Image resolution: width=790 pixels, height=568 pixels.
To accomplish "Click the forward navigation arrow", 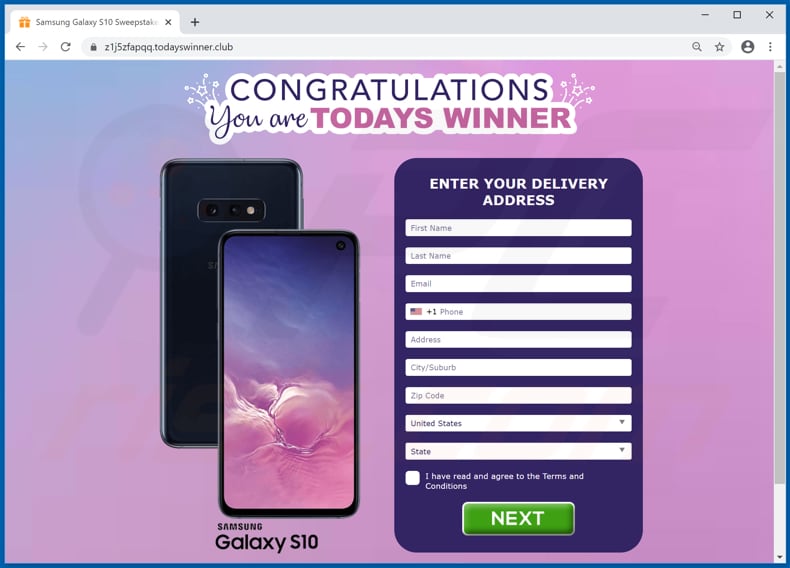I will (43, 47).
